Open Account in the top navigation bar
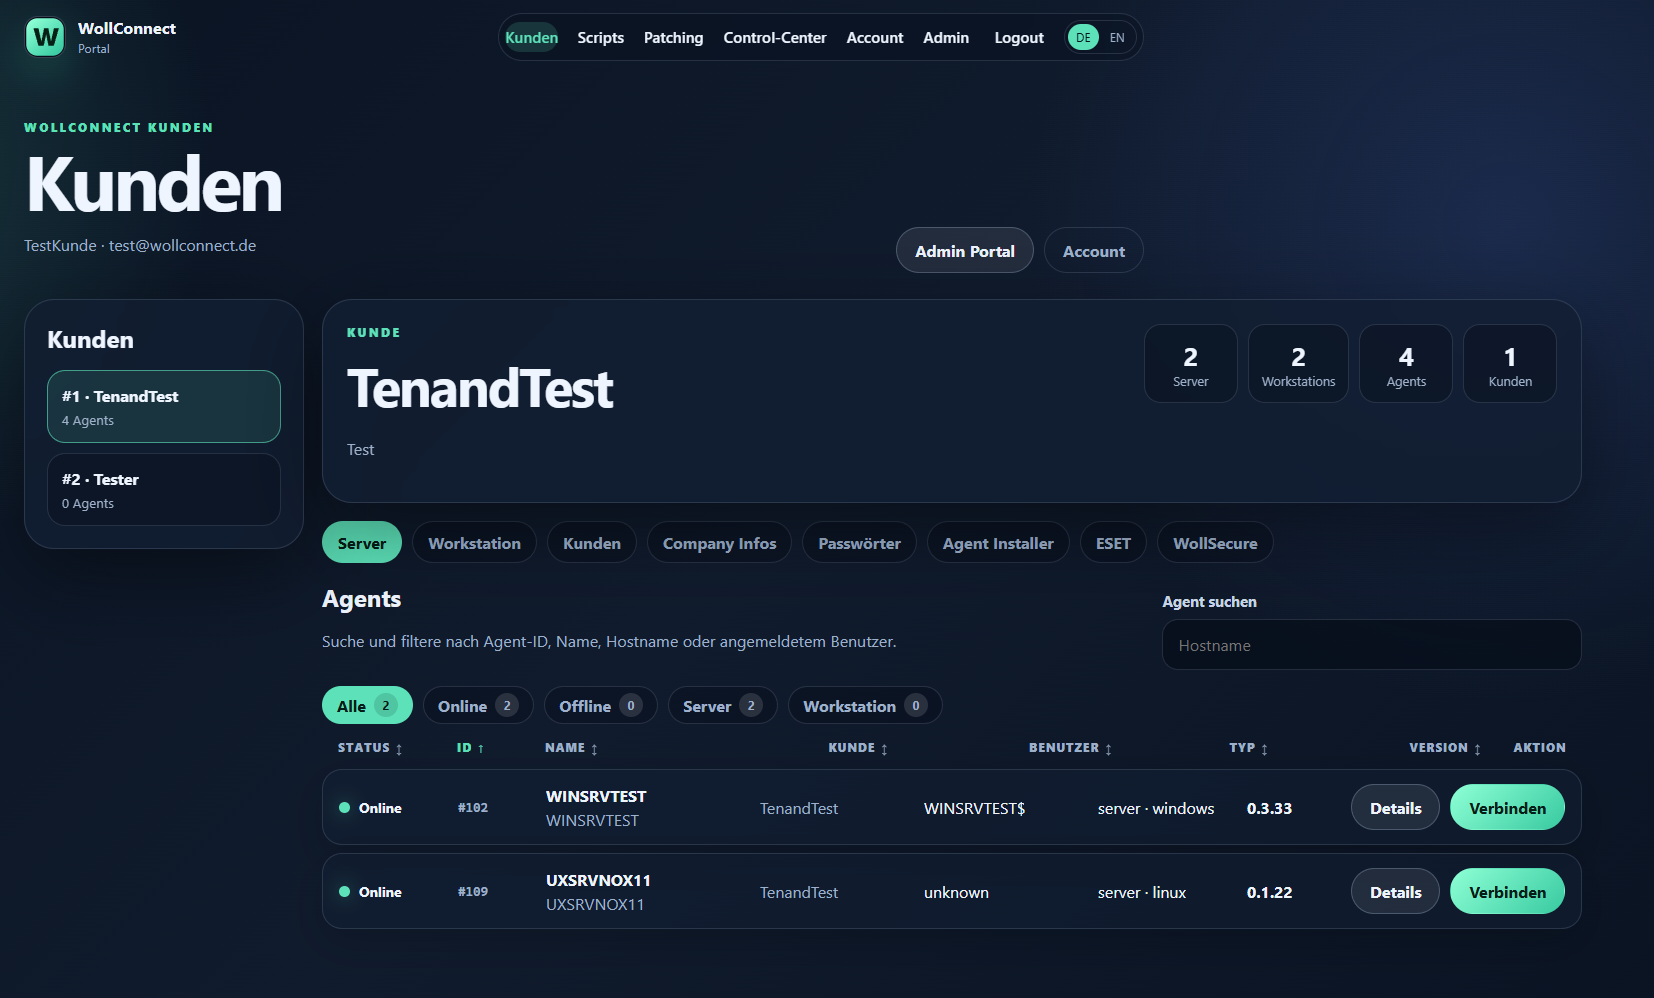Screen dimensions: 1654x998 click(874, 38)
